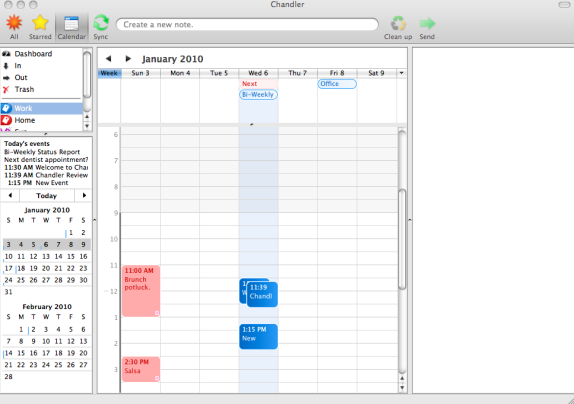Click the Send arrow icon
574x404 pixels.
427,23
